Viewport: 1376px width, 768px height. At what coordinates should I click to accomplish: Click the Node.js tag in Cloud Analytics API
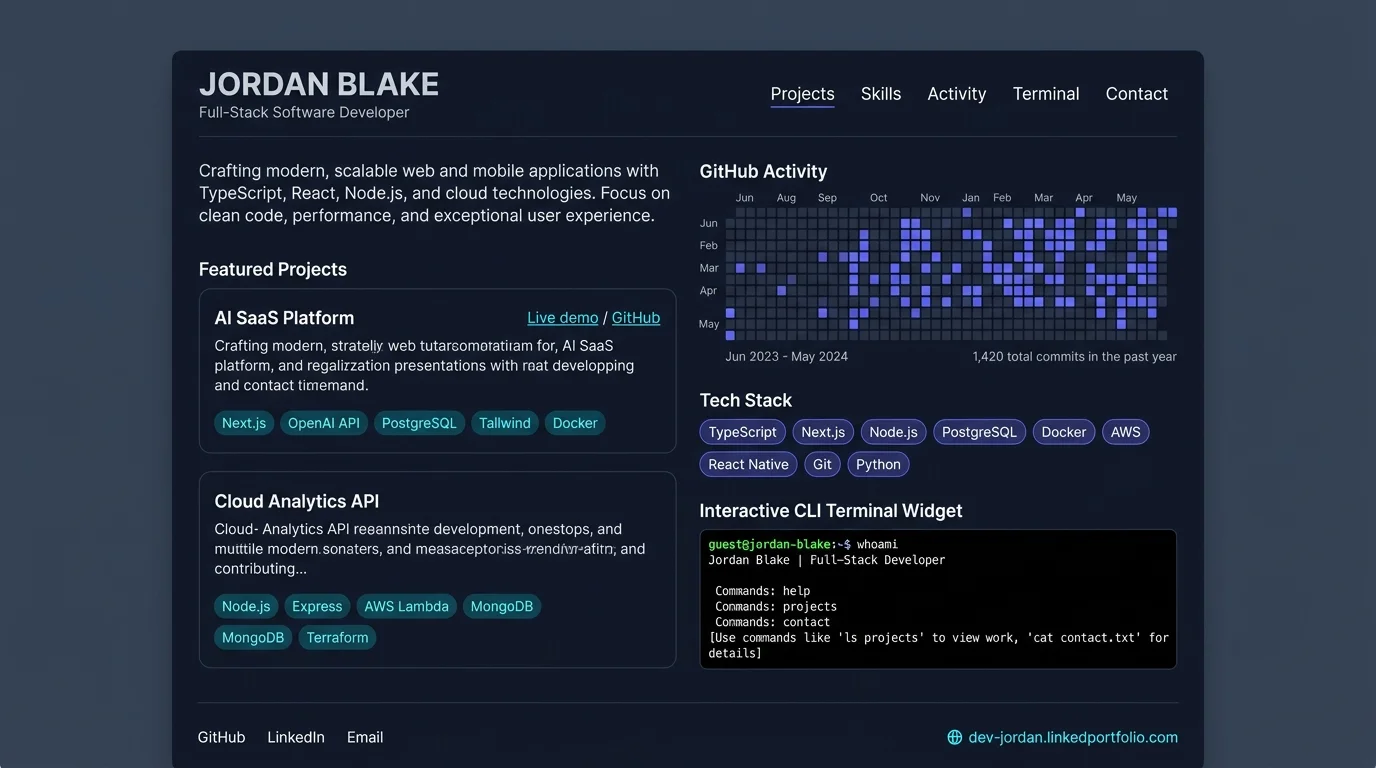[x=246, y=606]
